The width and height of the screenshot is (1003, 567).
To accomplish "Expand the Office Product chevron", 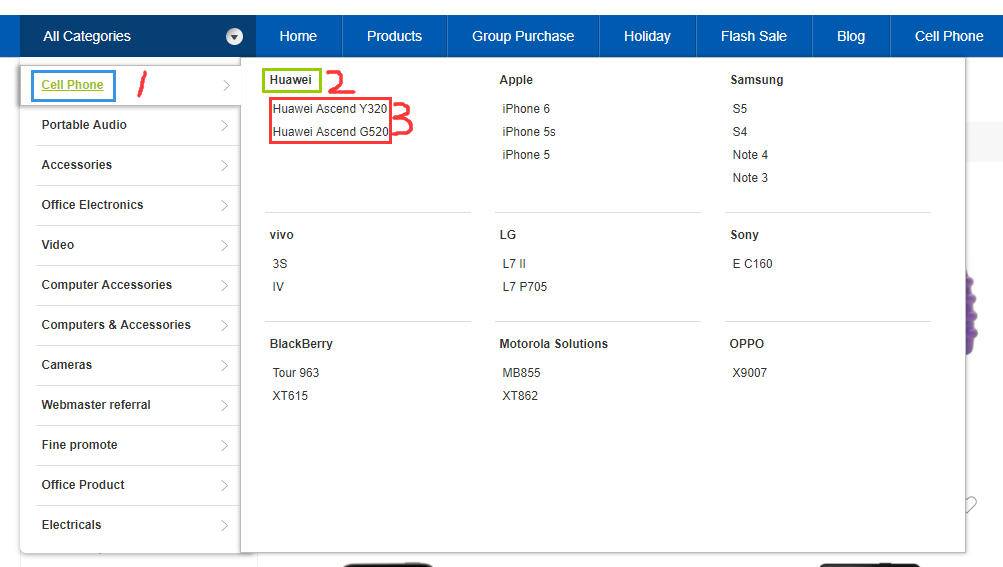I will 225,485.
